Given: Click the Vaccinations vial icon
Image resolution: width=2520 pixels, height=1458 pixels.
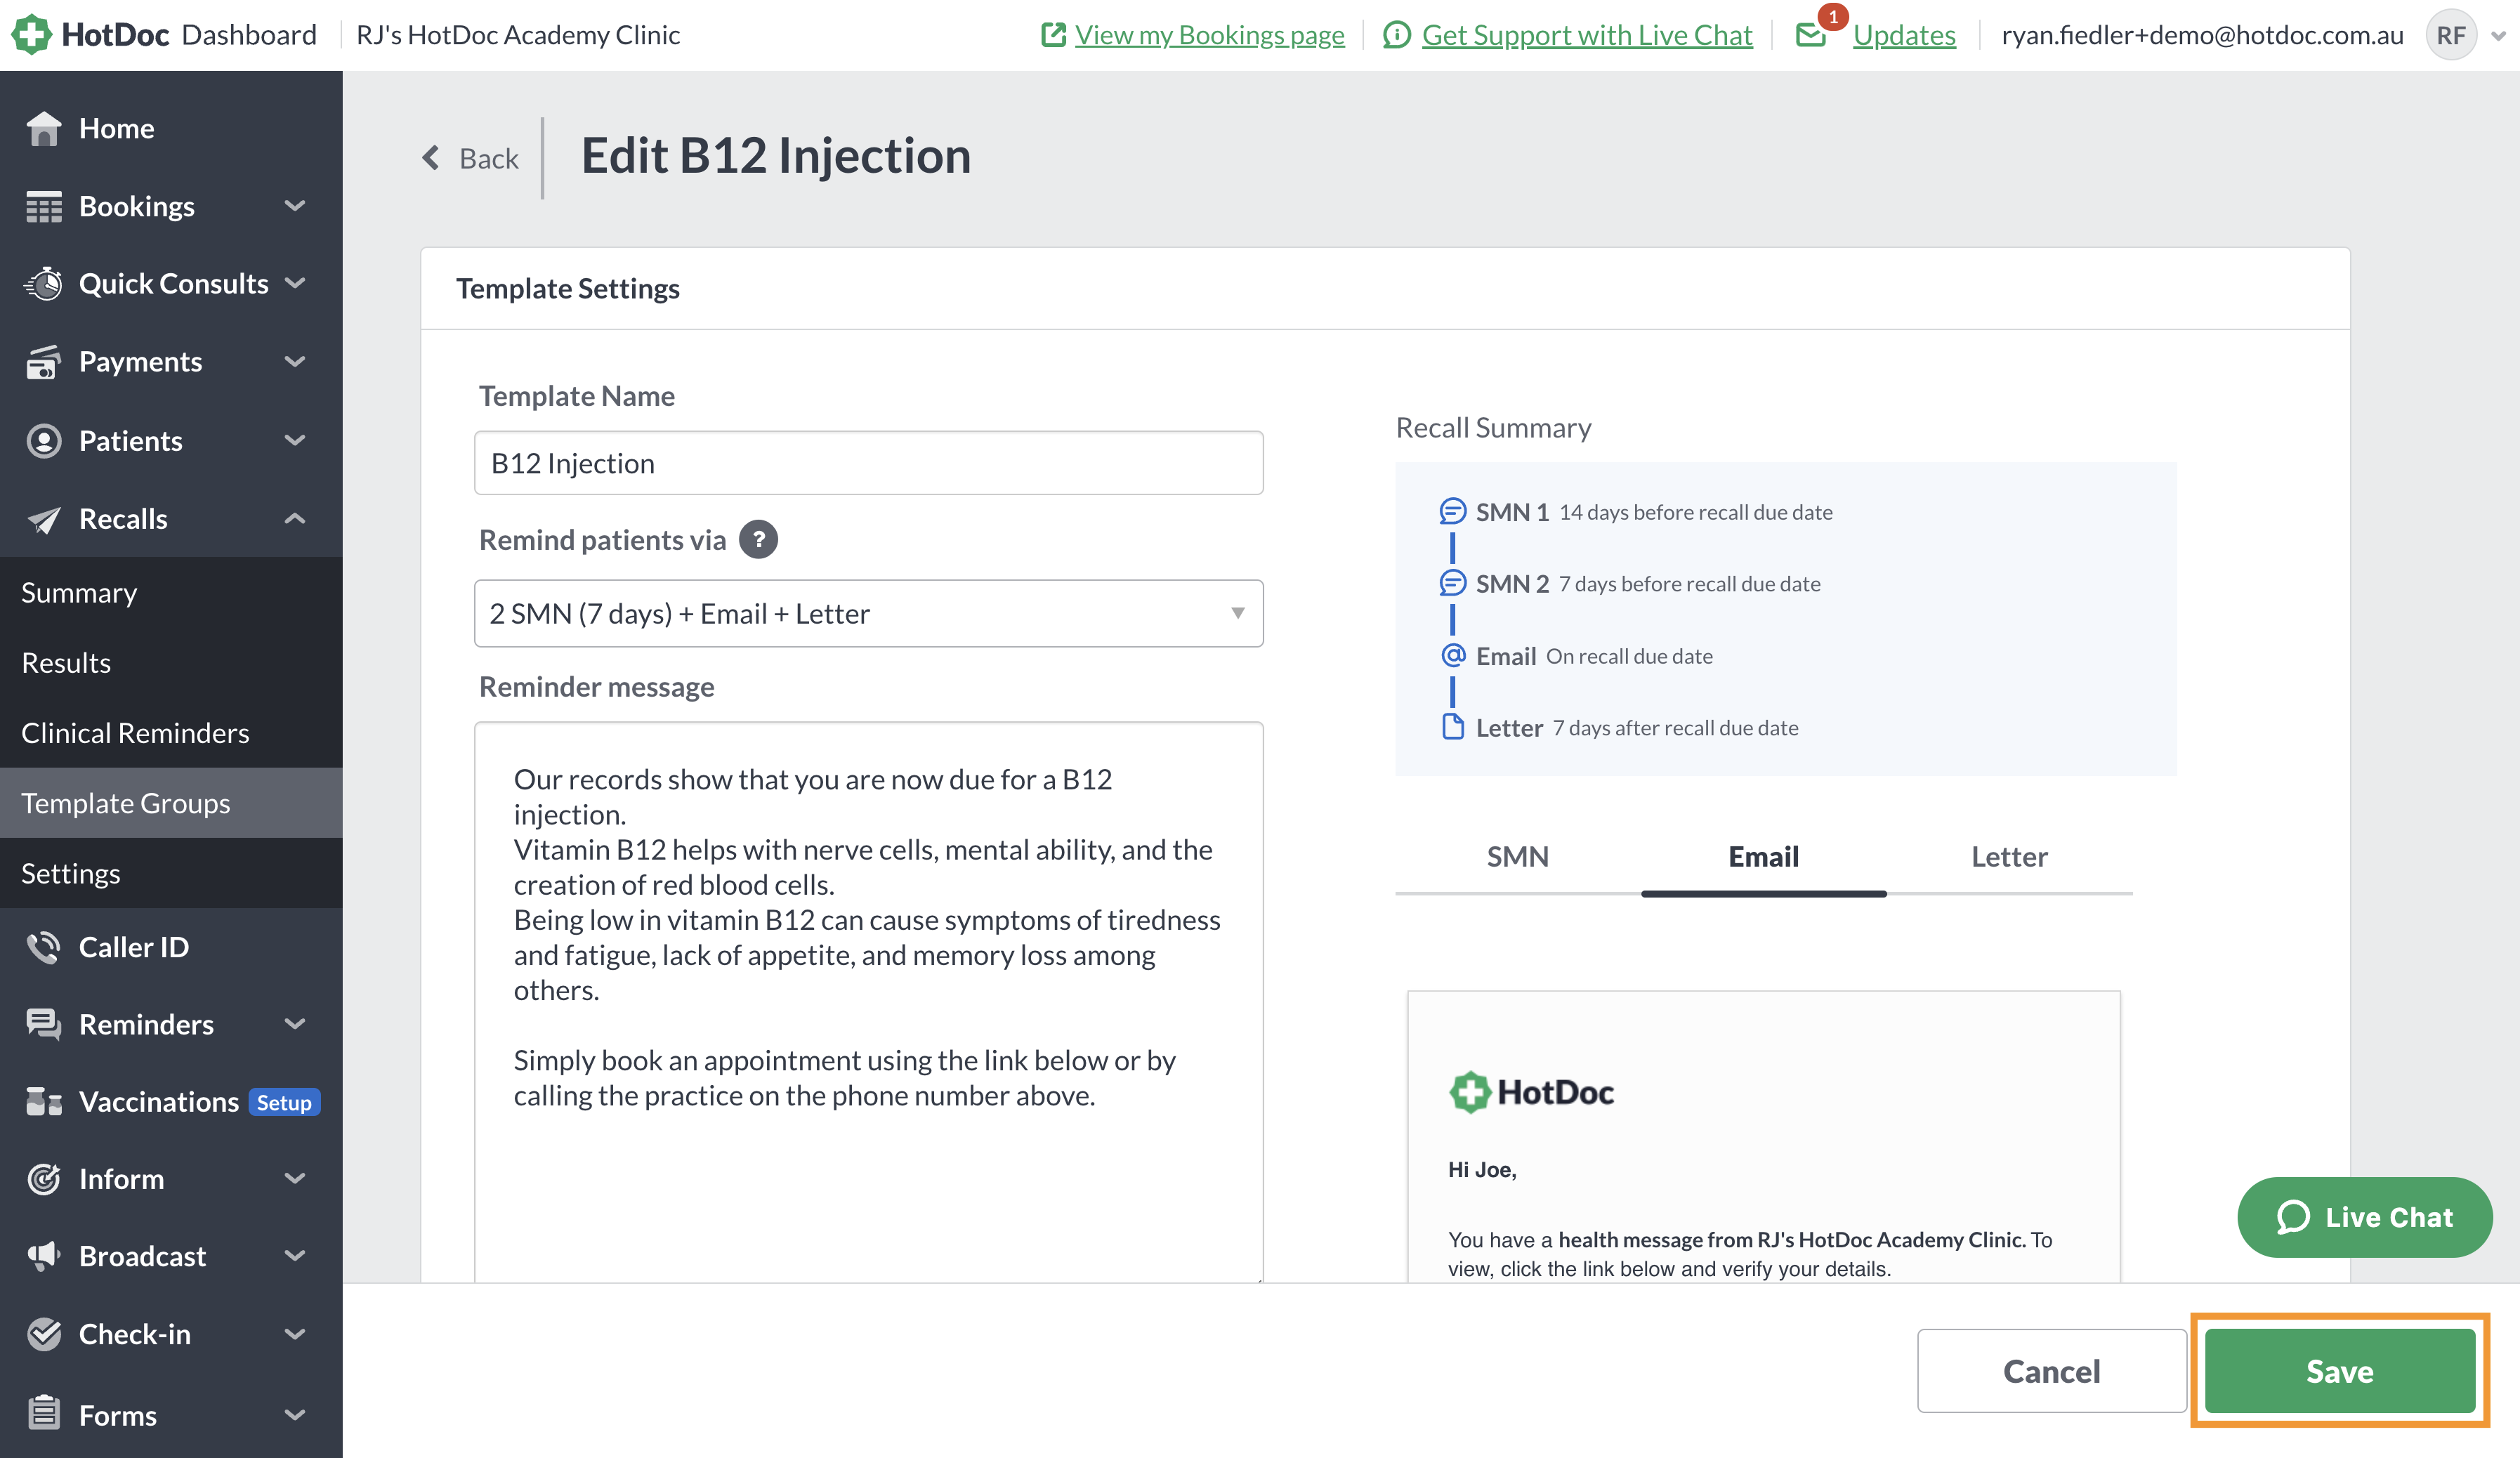Looking at the screenshot, I should click(44, 1101).
